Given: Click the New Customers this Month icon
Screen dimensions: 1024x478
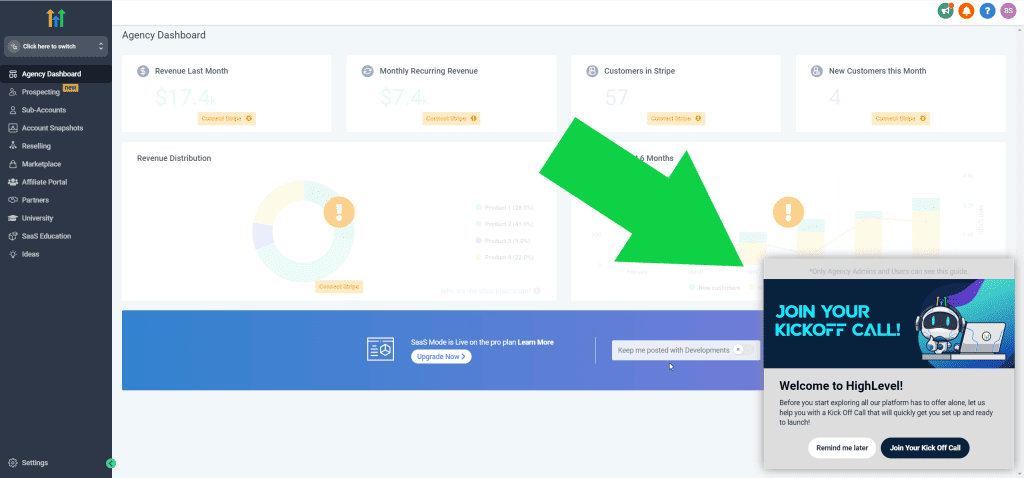Looking at the screenshot, I should click(816, 71).
